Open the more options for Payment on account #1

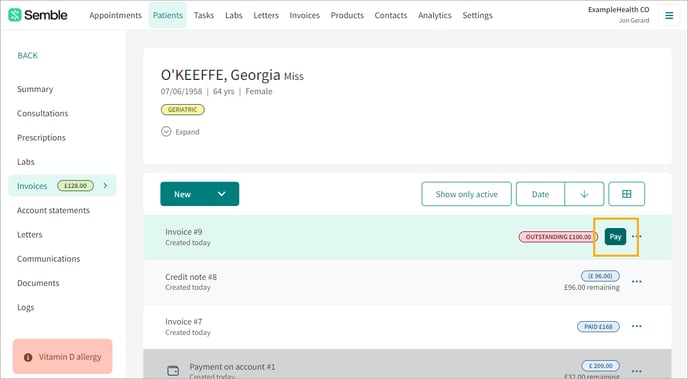(637, 371)
